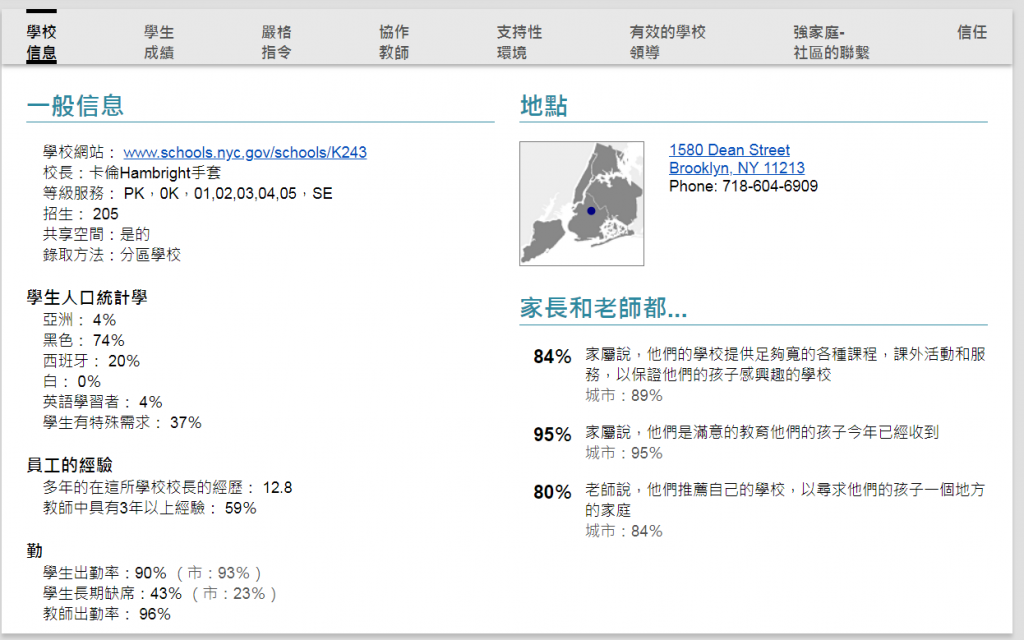Click the enrollment value 招生: 205
The width and height of the screenshot is (1024, 640).
(x=81, y=214)
